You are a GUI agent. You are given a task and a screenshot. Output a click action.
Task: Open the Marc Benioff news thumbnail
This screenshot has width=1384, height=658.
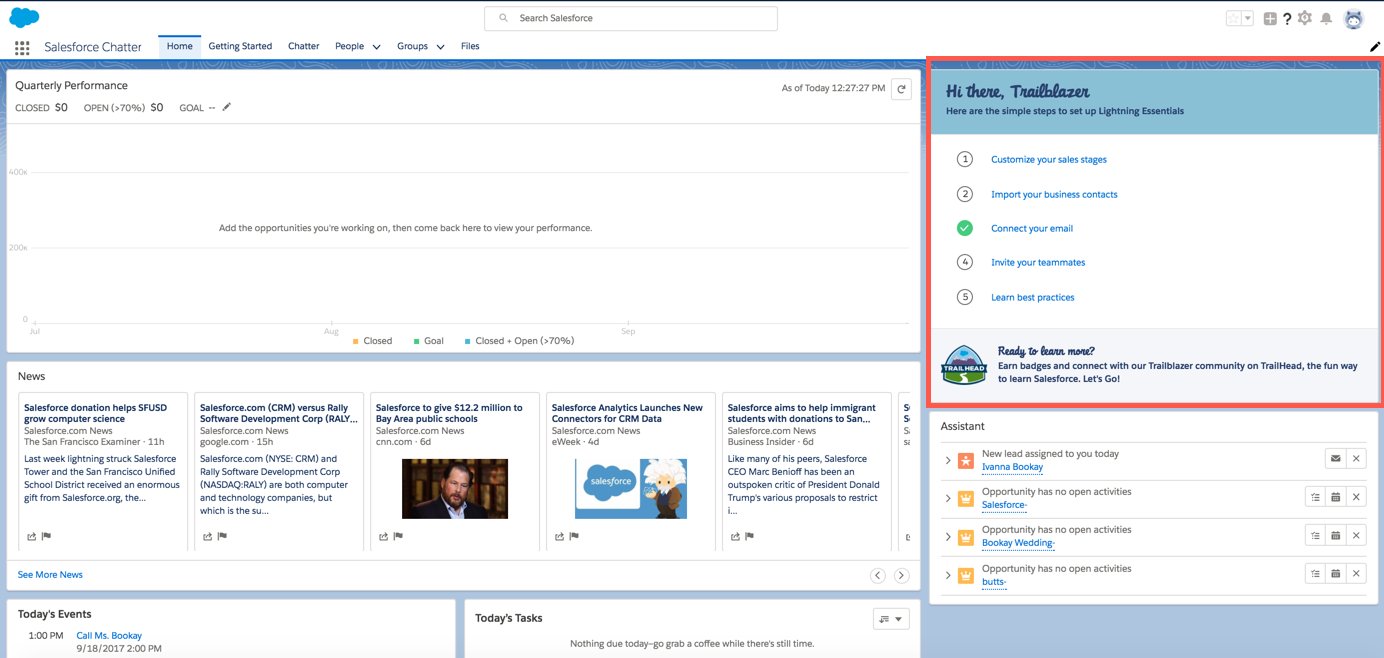tap(455, 489)
